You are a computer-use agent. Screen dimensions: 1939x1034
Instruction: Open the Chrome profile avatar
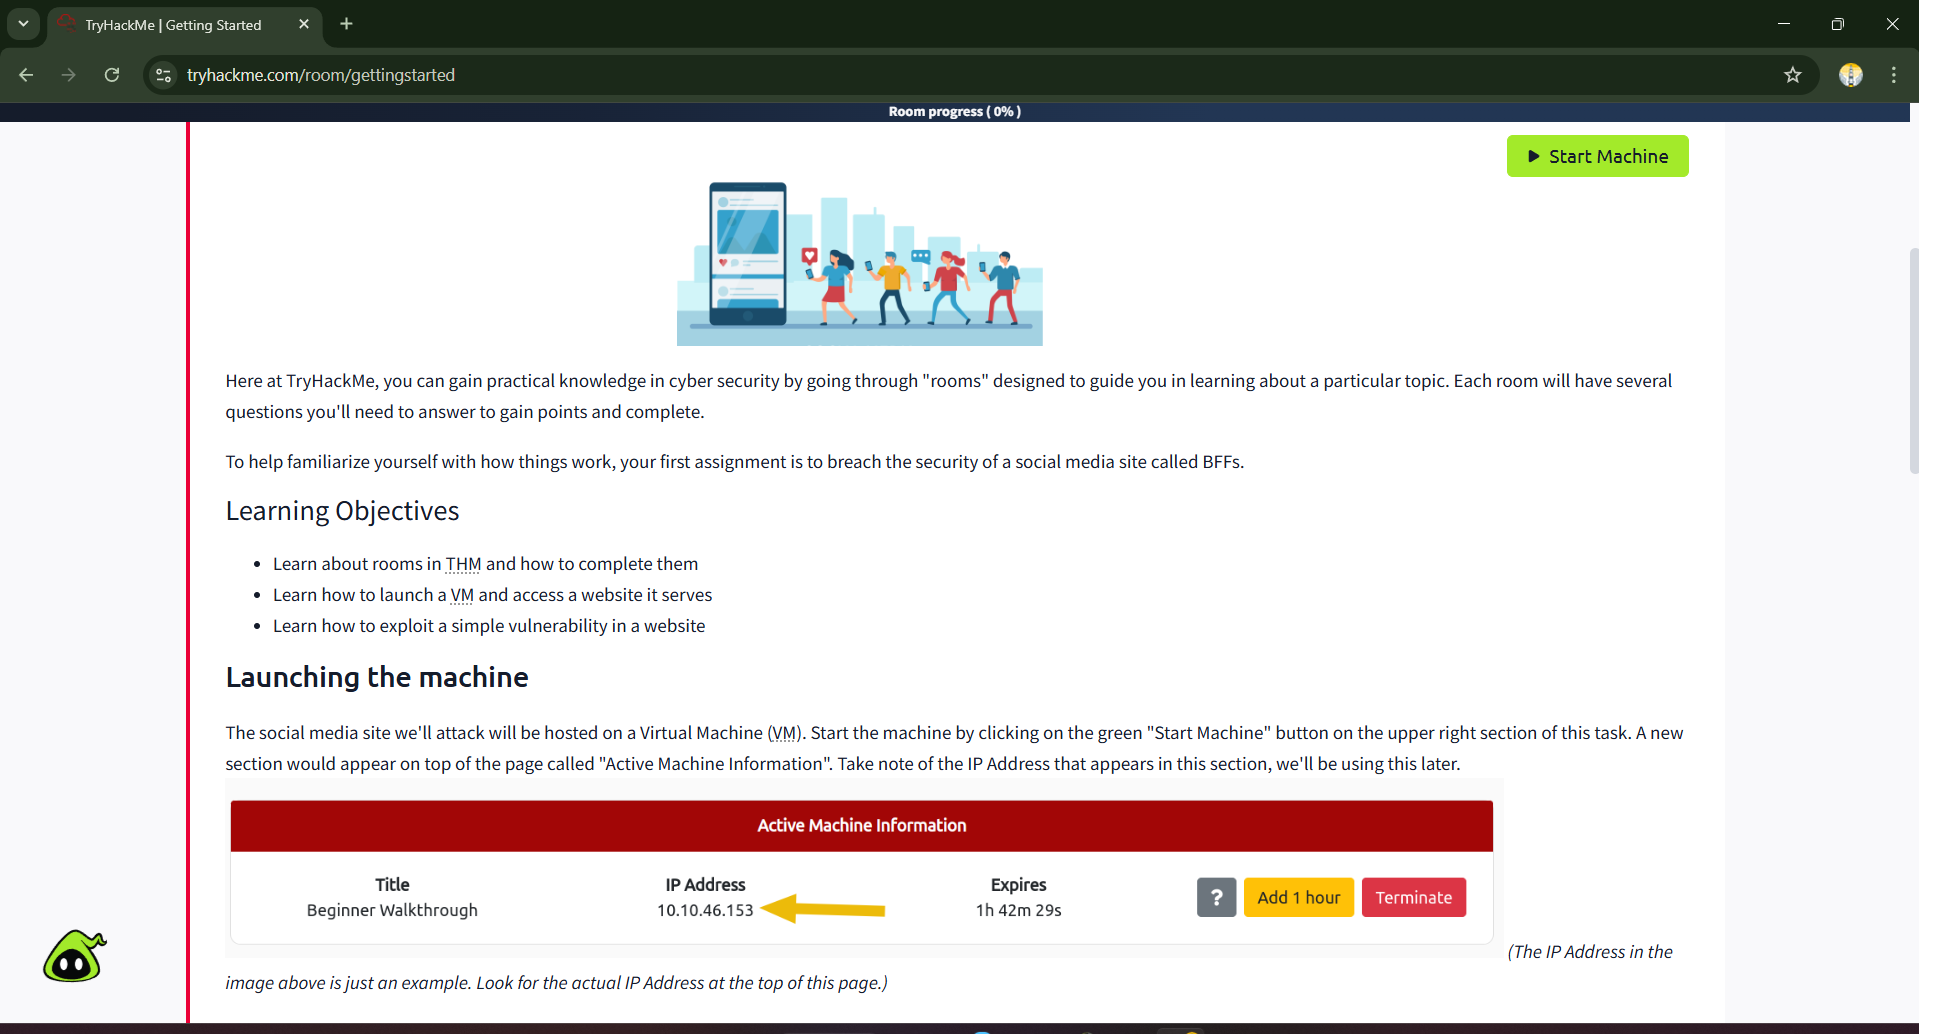tap(1850, 75)
